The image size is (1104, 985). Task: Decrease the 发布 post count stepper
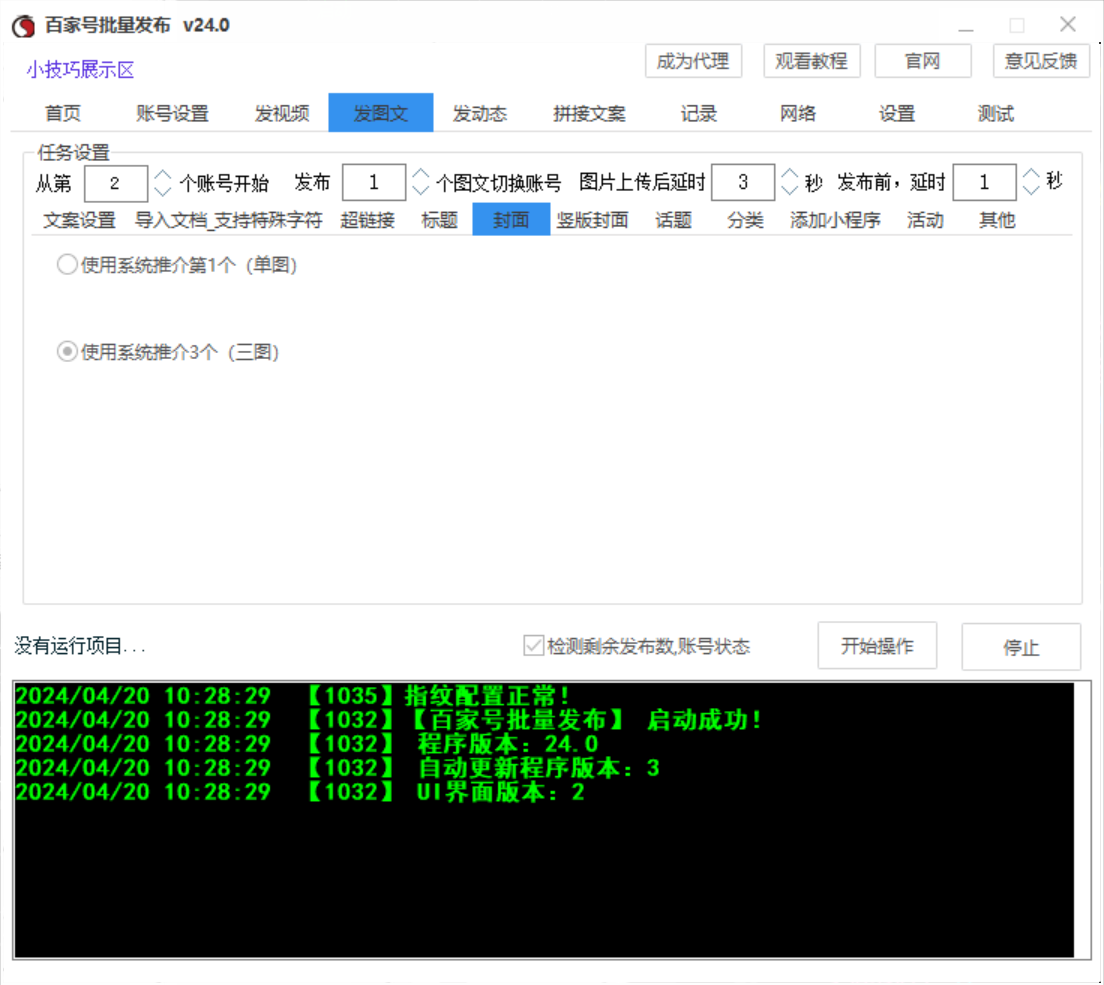[420, 189]
